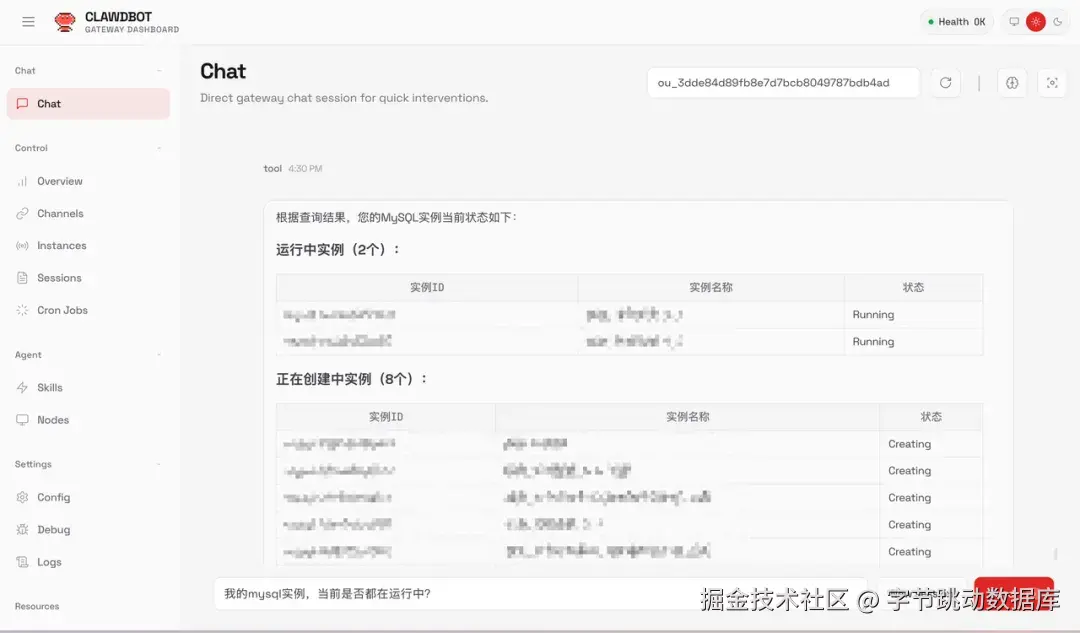Collapse the Control sidebar section
The width and height of the screenshot is (1080, 633).
coord(159,148)
